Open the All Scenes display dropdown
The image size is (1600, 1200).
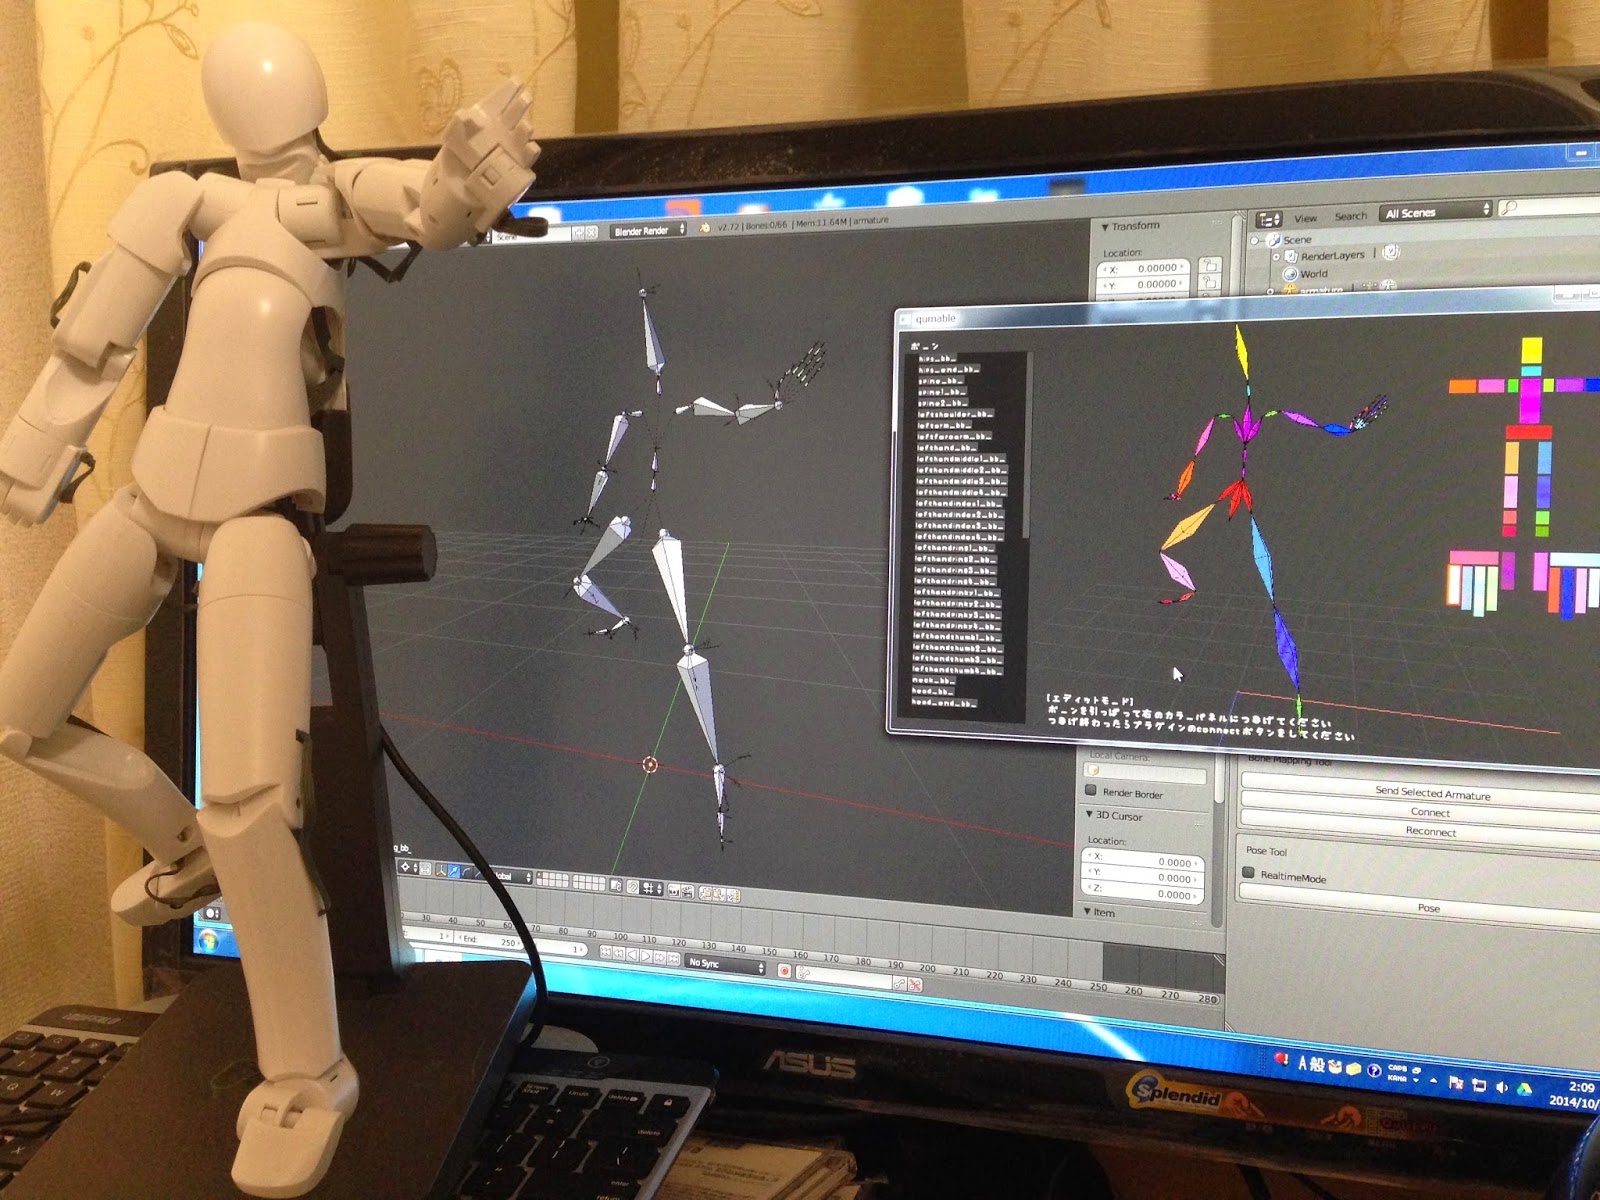pos(1411,212)
